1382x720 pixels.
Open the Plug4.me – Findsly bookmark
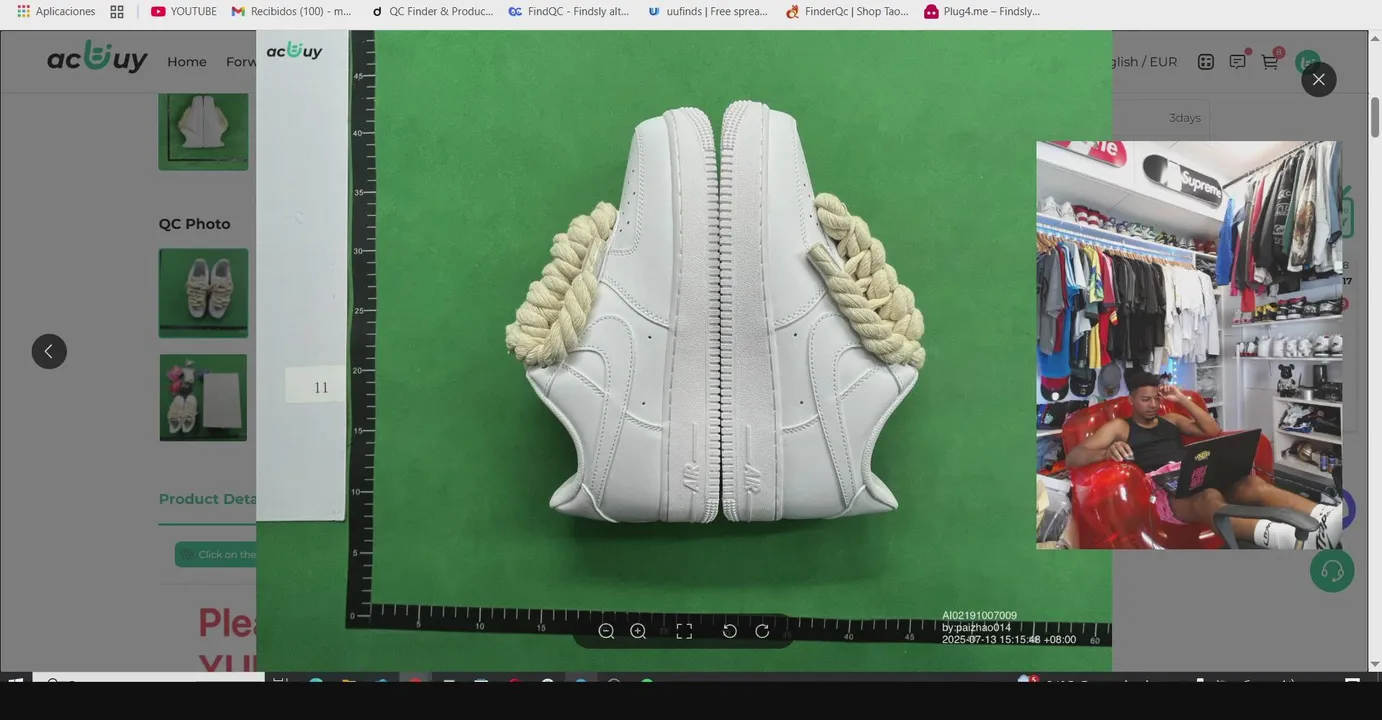tap(982, 11)
